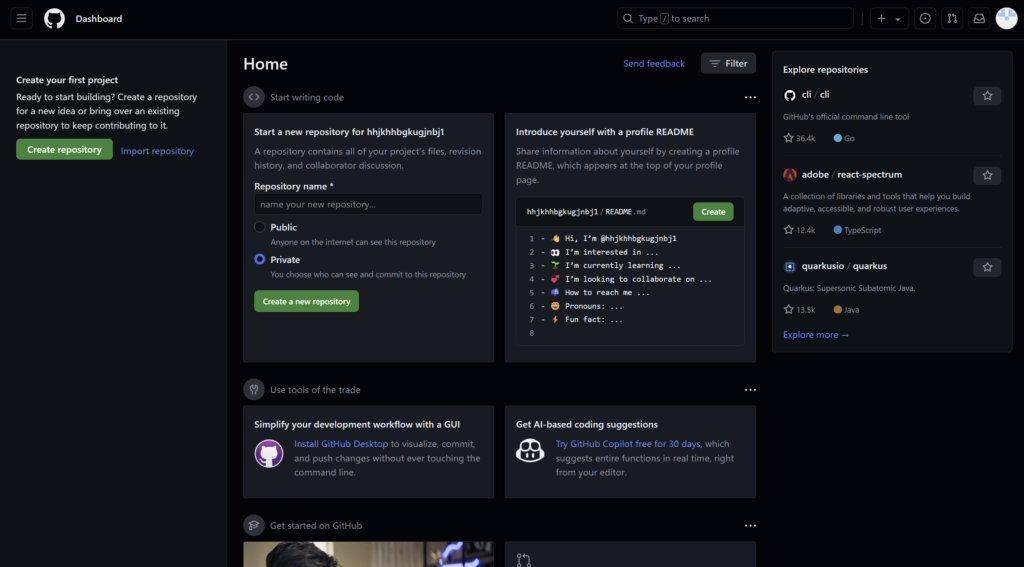Open the Notifications inbox icon
This screenshot has width=1024, height=567.
point(979,18)
